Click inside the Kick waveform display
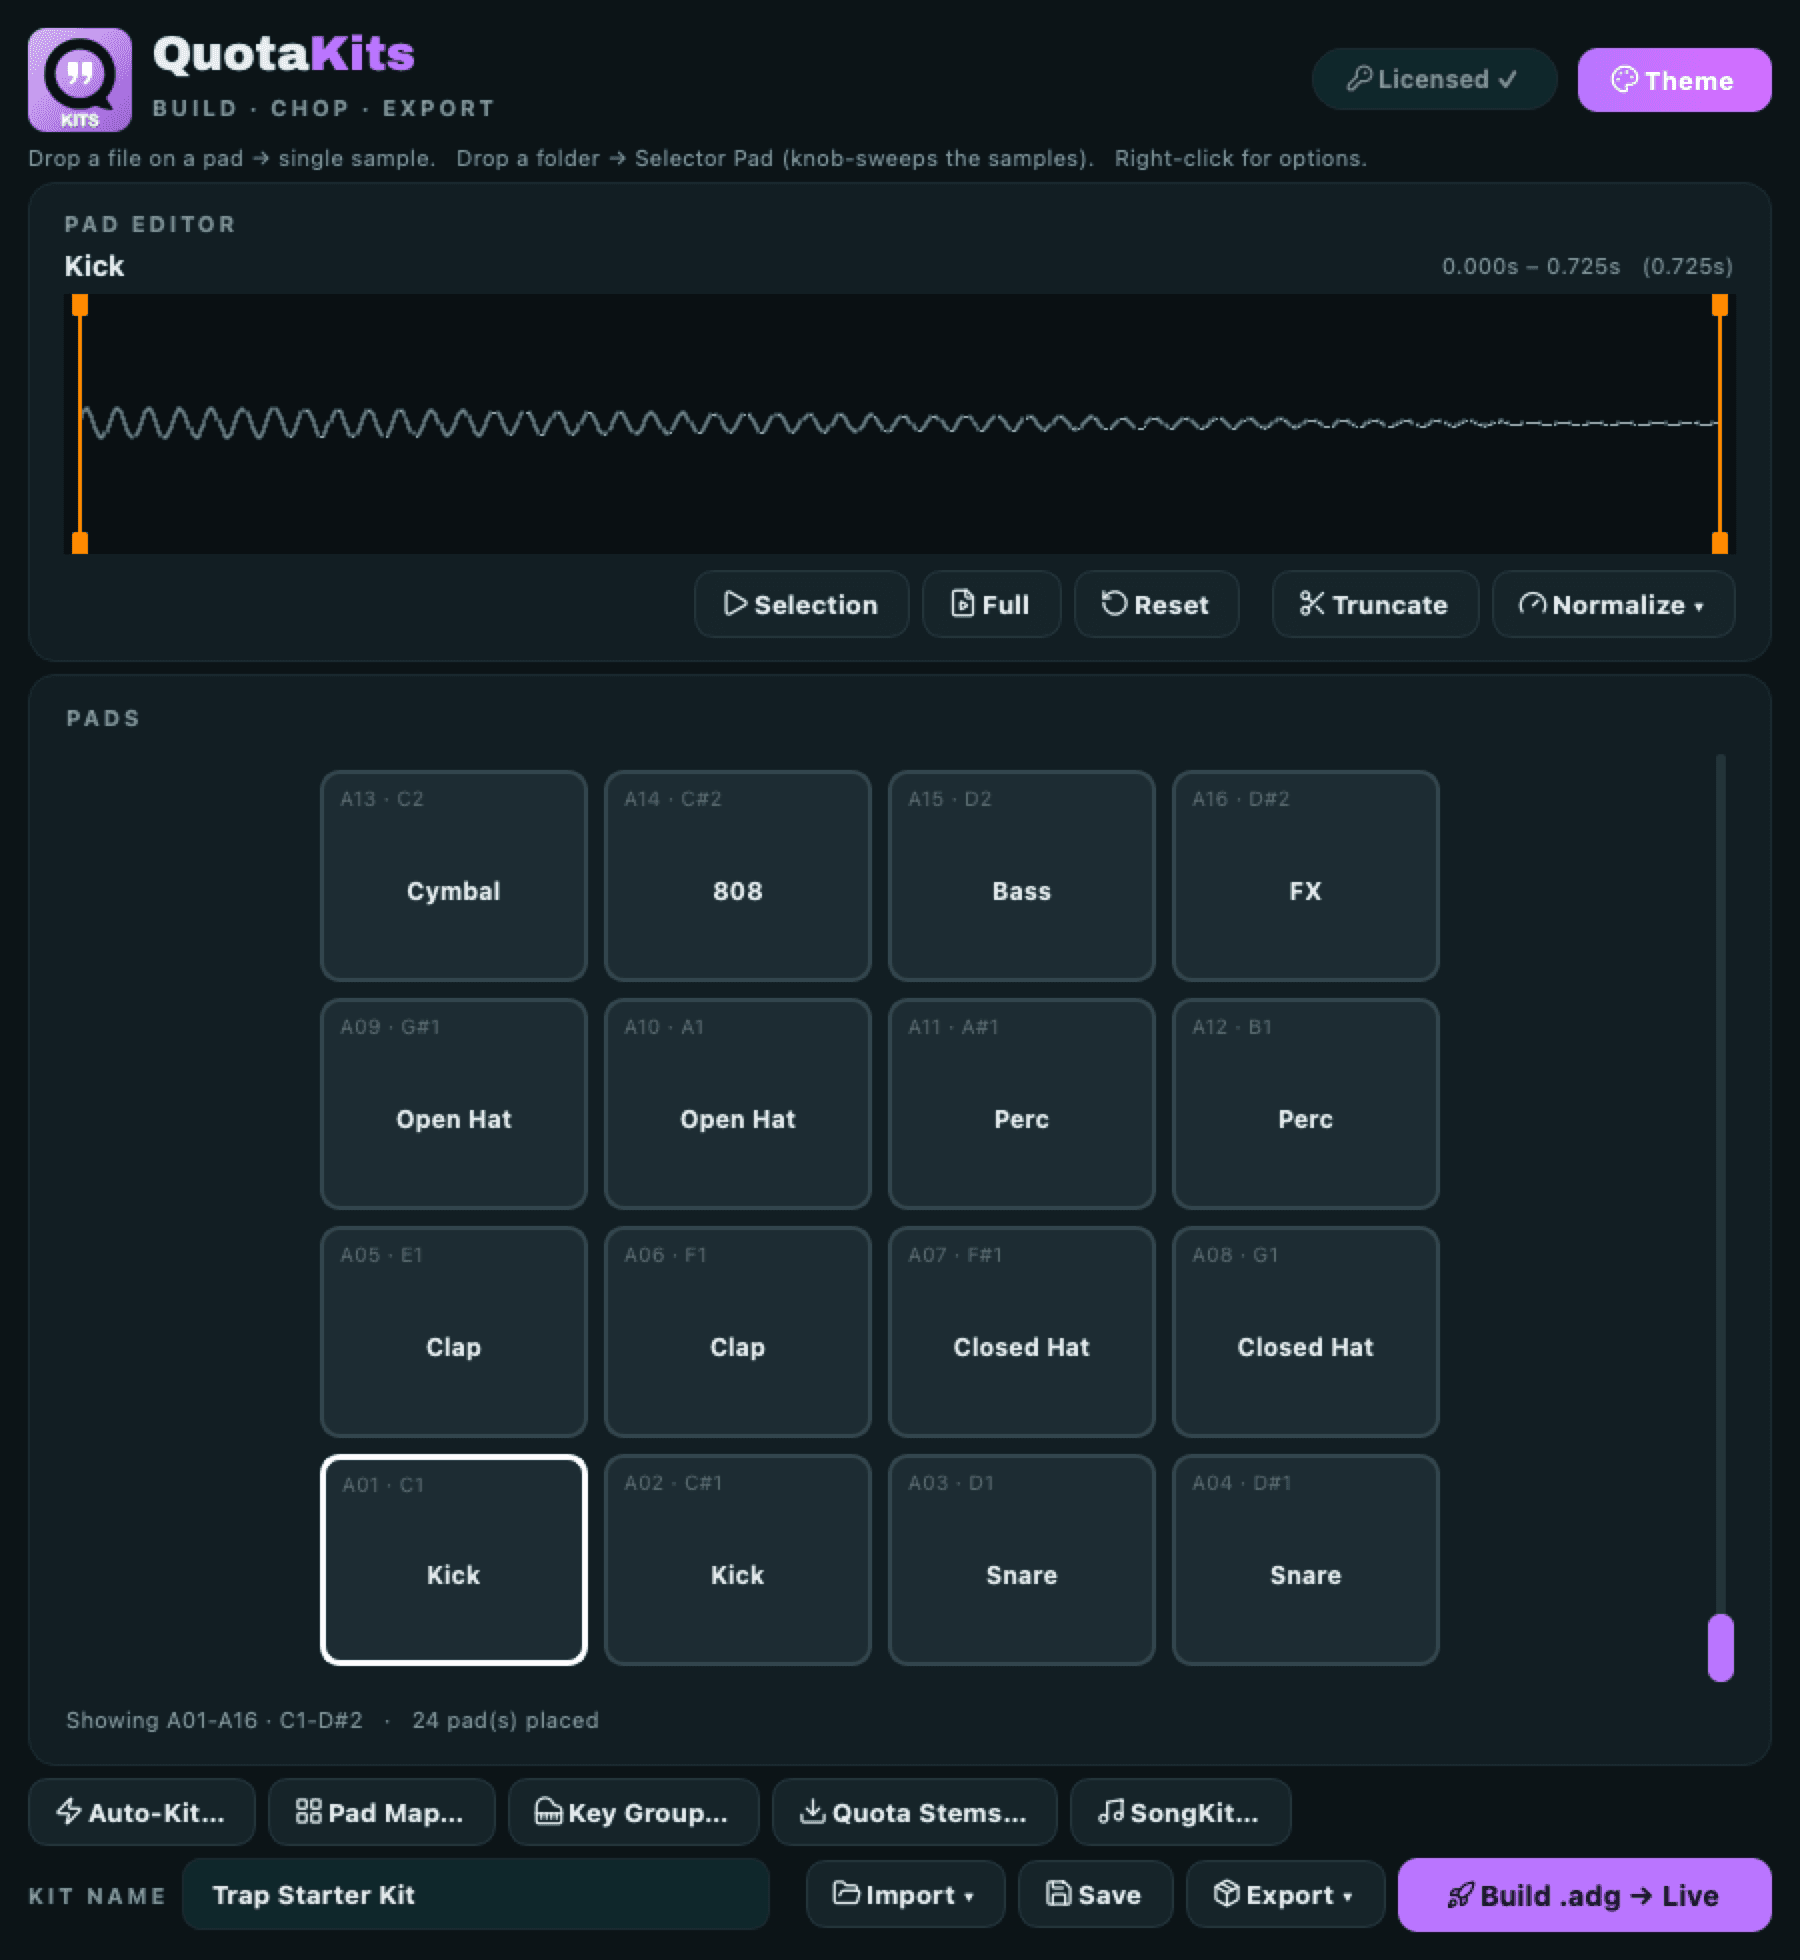 [900, 424]
